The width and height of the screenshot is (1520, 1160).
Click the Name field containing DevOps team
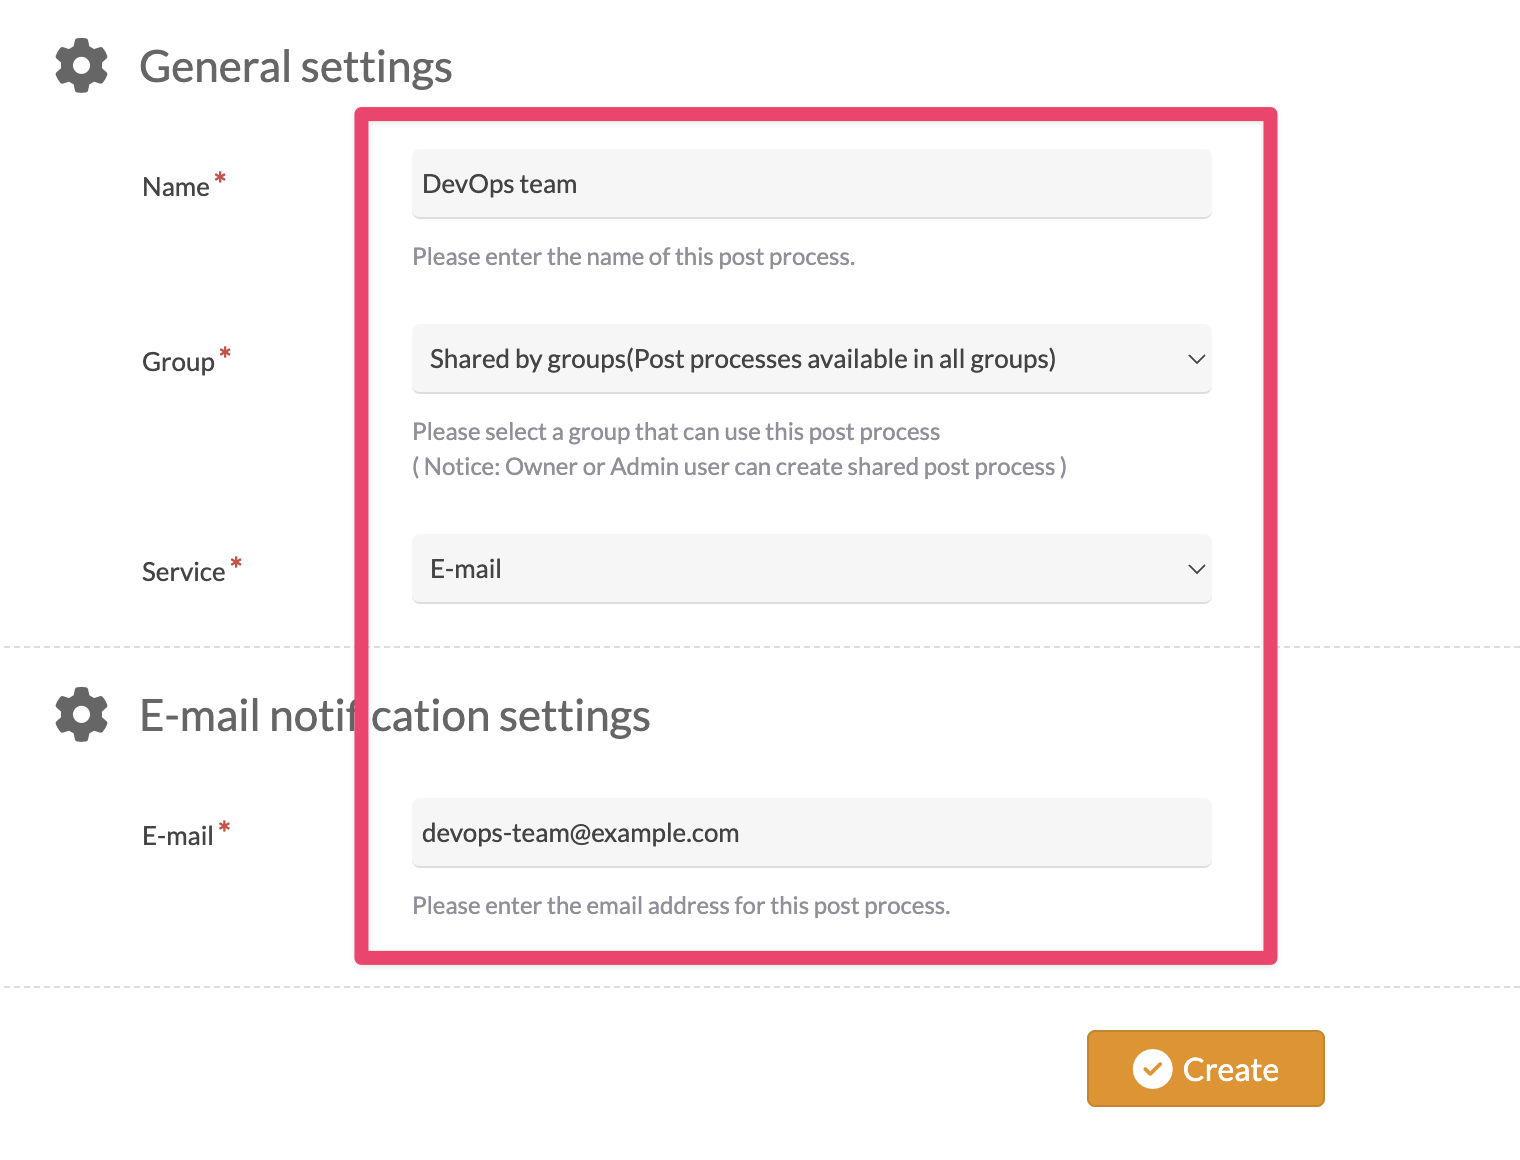pyautogui.click(x=811, y=184)
